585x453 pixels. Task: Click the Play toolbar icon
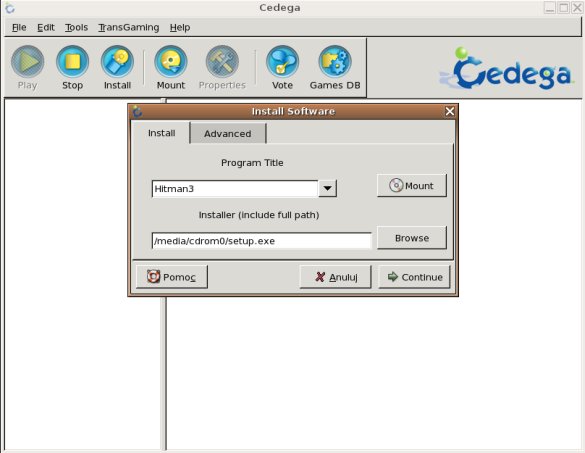pyautogui.click(x=27, y=67)
